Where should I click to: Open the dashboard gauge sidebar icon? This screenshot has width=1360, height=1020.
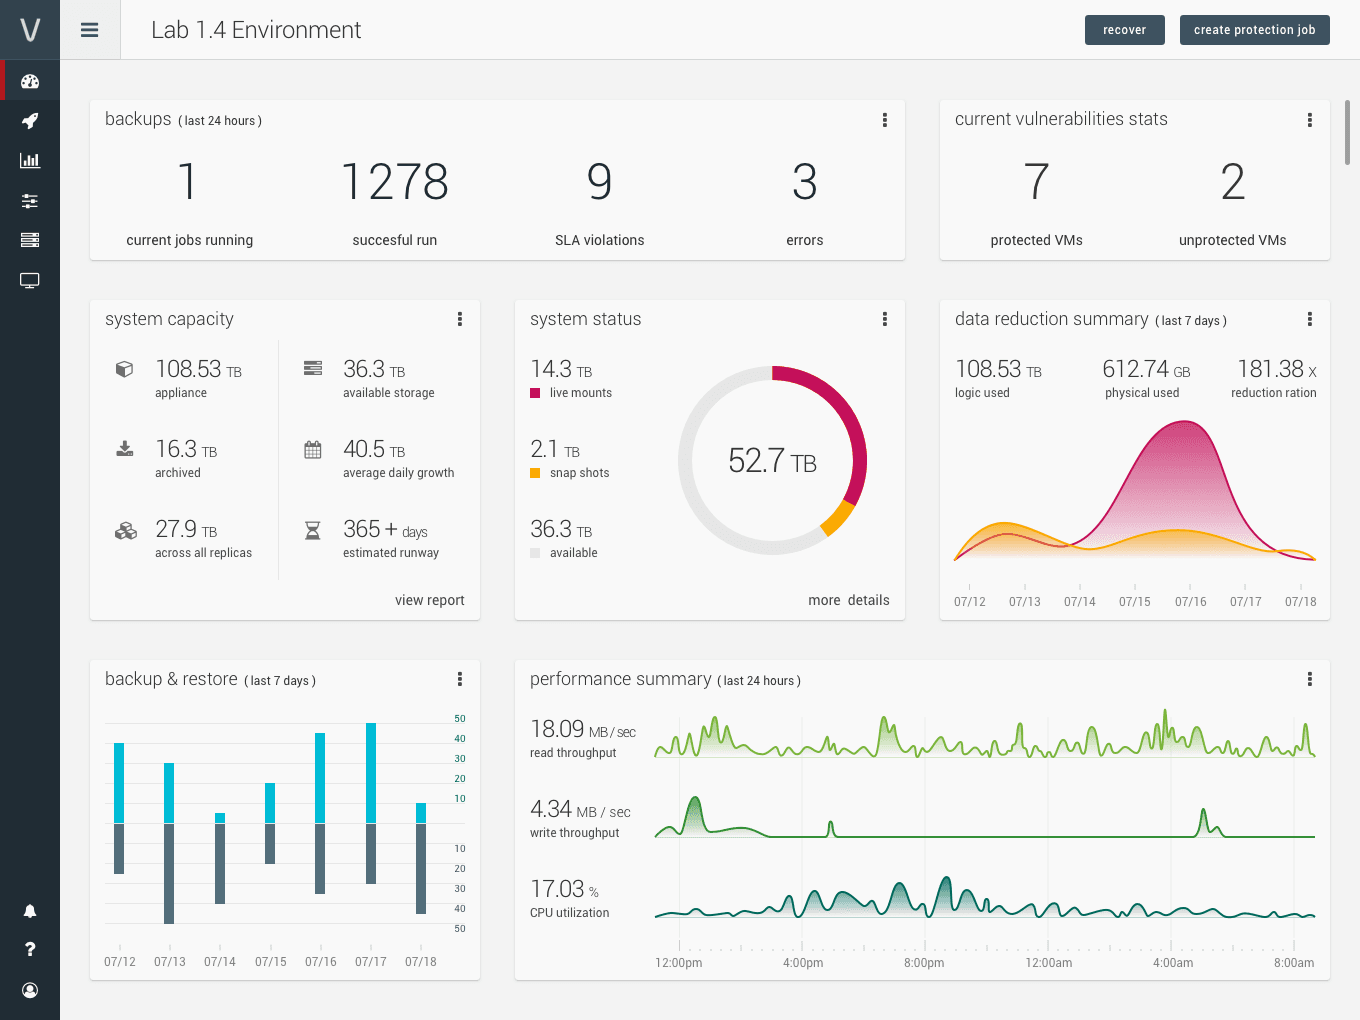pyautogui.click(x=30, y=81)
